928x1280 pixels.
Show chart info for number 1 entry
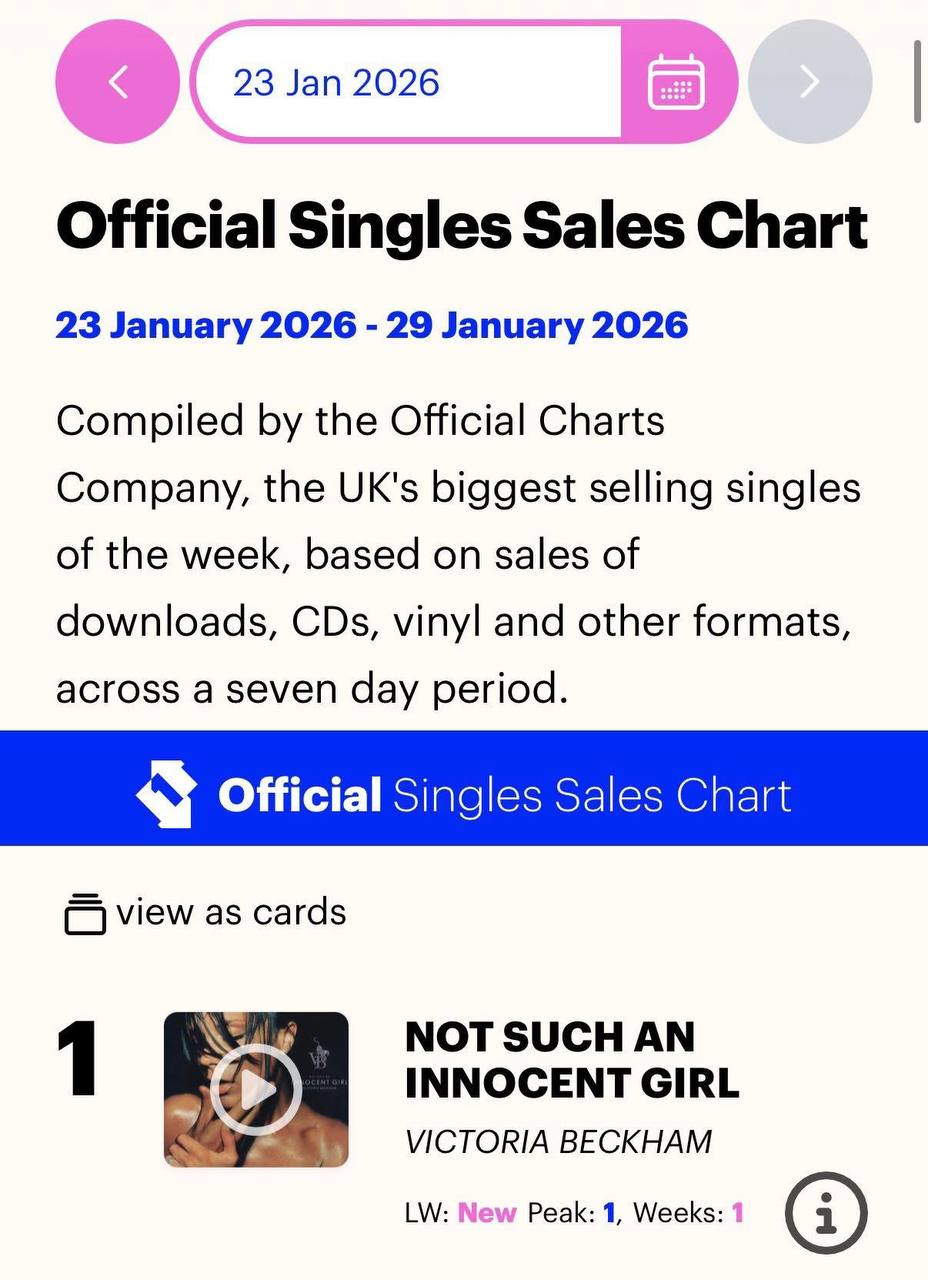(825, 1214)
